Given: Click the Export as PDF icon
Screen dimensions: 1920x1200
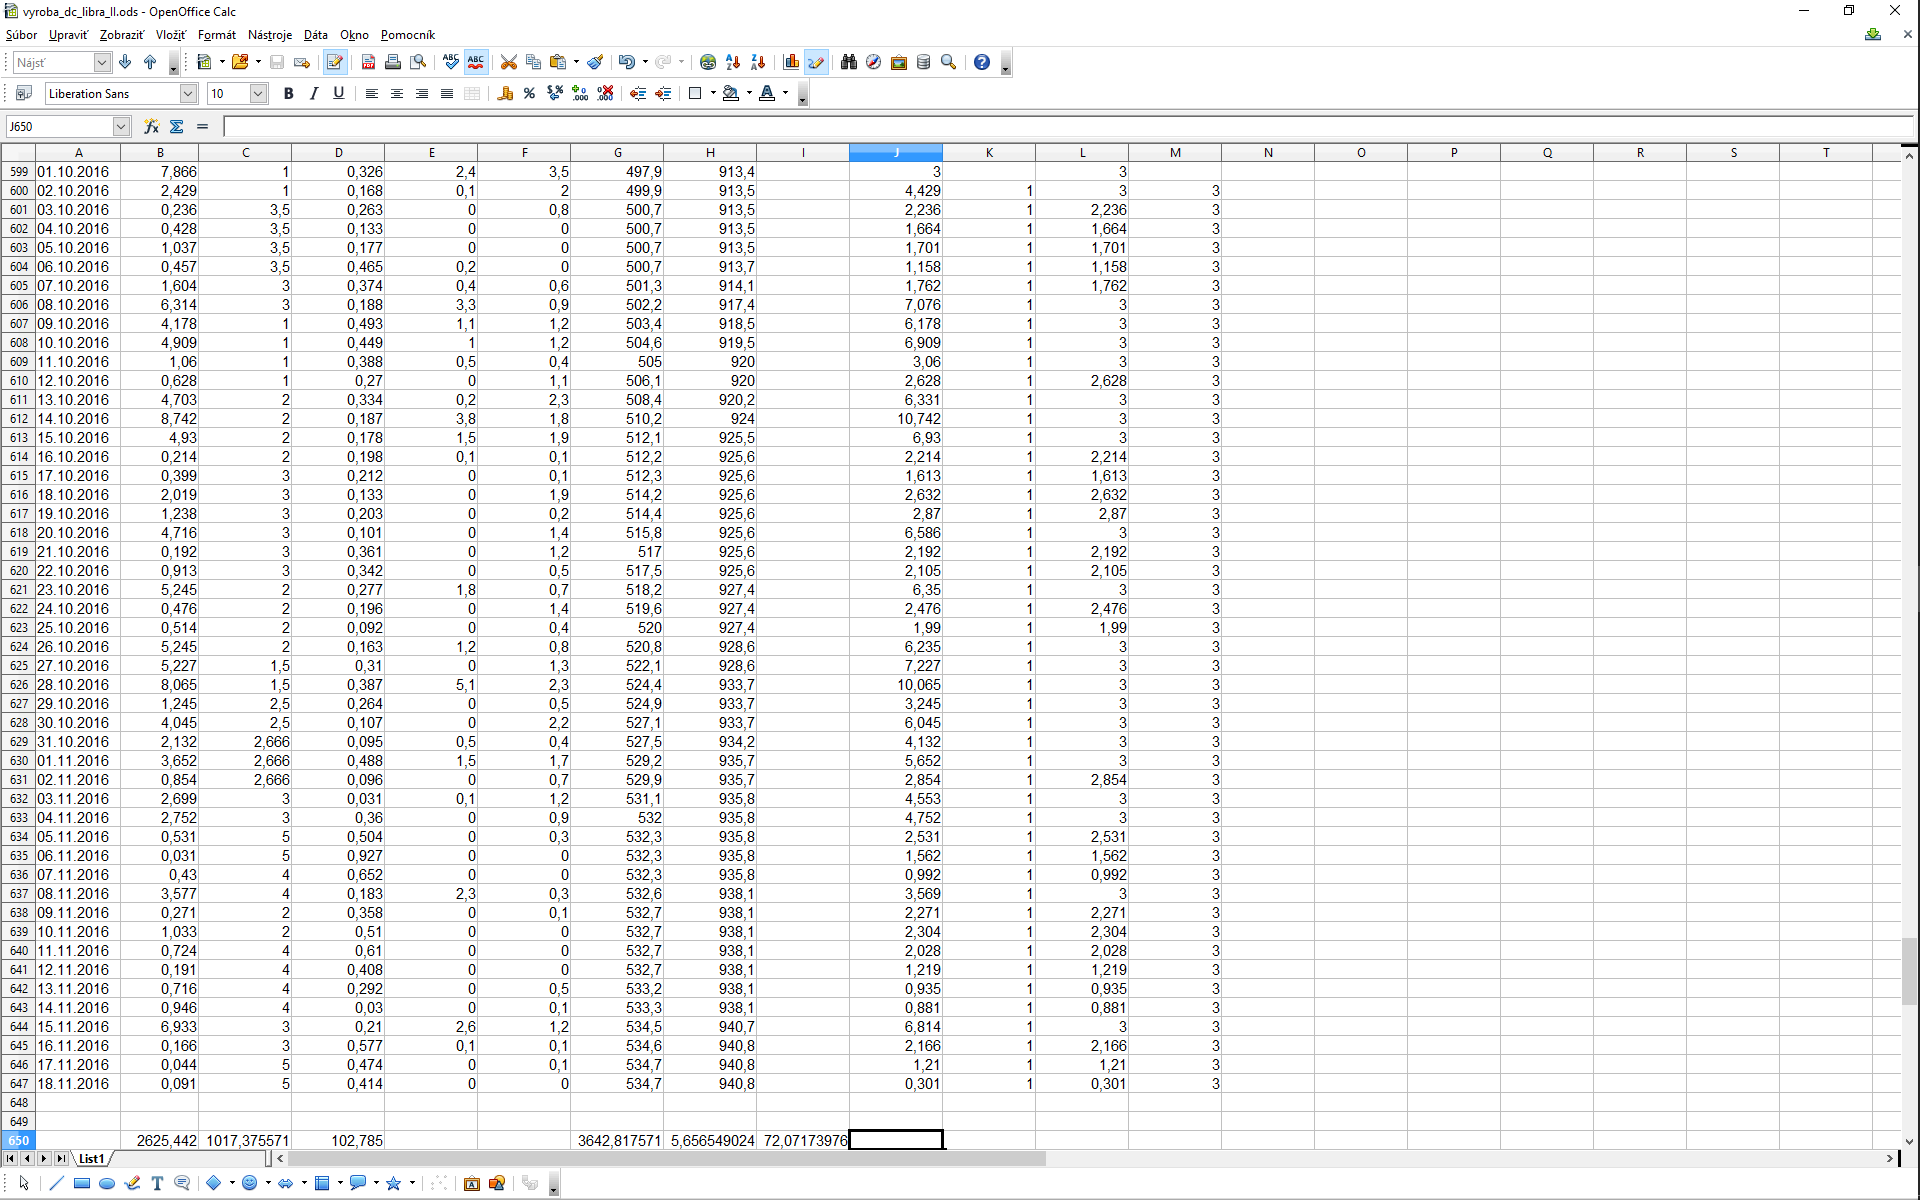Looking at the screenshot, I should click(x=368, y=62).
